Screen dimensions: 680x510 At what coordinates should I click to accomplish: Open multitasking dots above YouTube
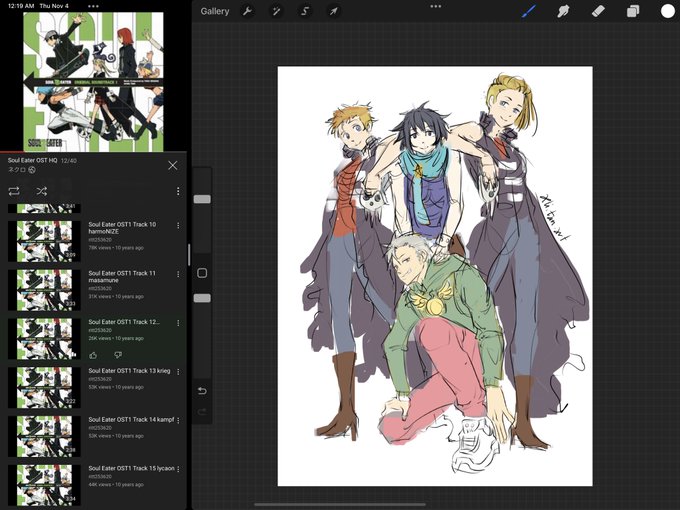pos(93,6)
